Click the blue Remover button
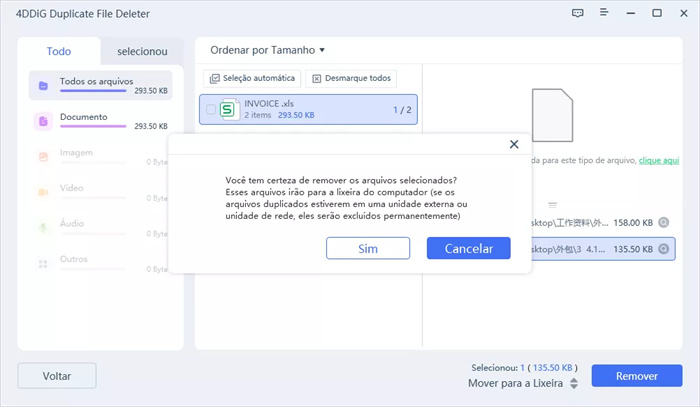700x407 pixels. pos(637,376)
